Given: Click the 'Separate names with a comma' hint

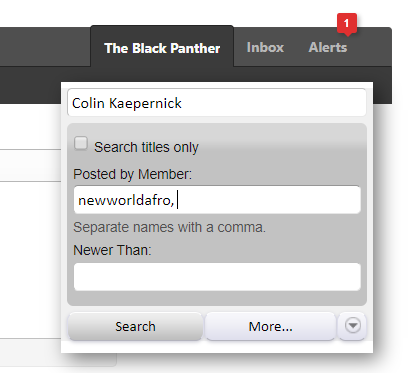Looking at the screenshot, I should [169, 227].
